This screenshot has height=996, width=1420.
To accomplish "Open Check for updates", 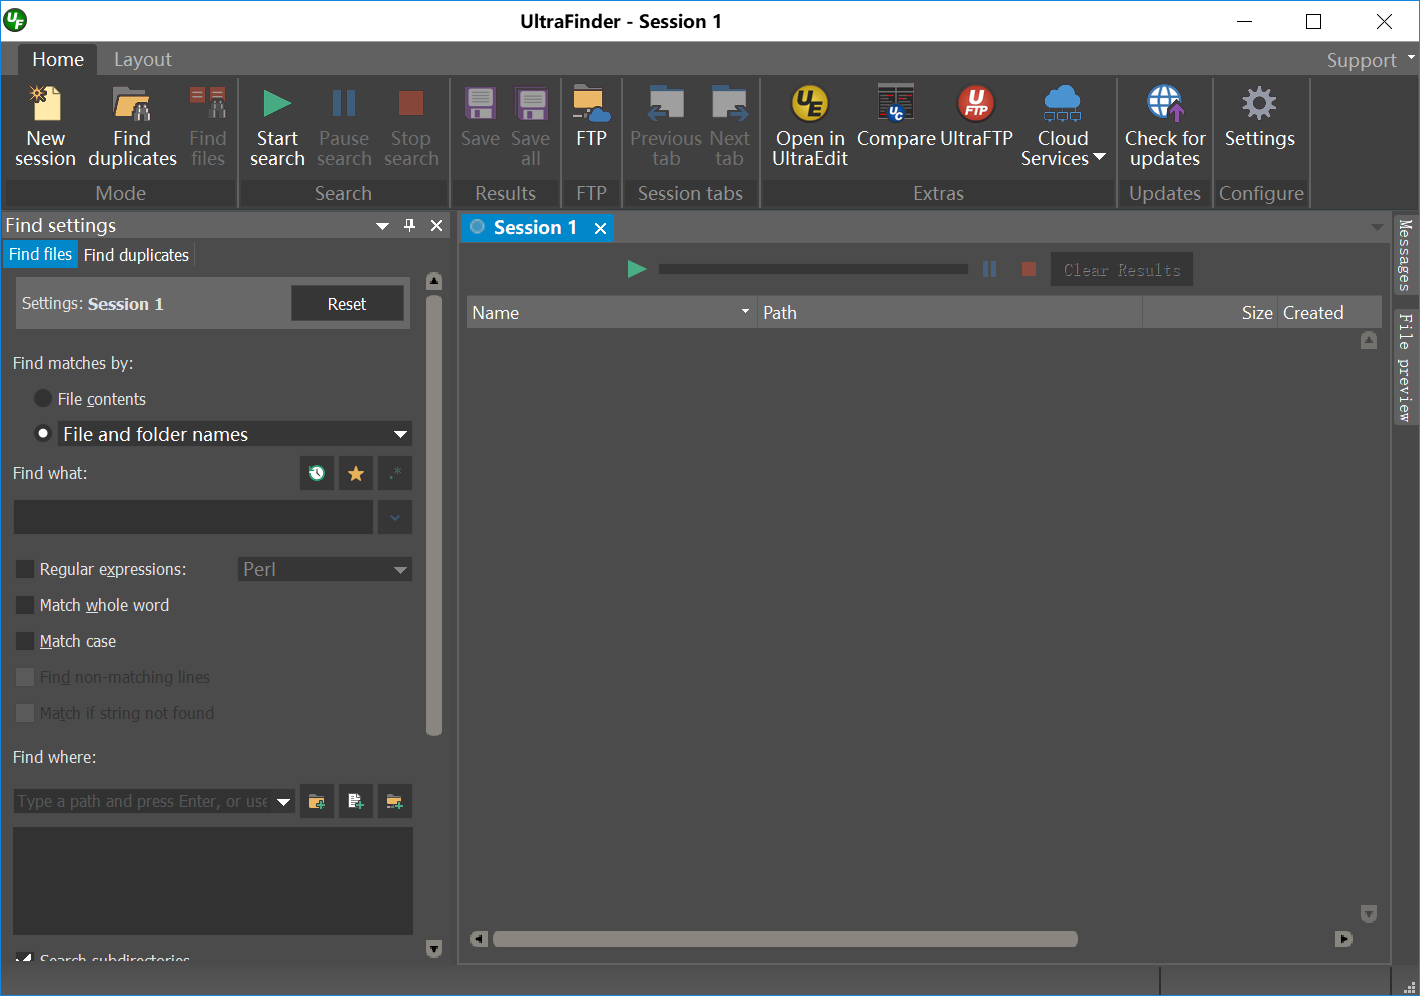I will click(1165, 126).
